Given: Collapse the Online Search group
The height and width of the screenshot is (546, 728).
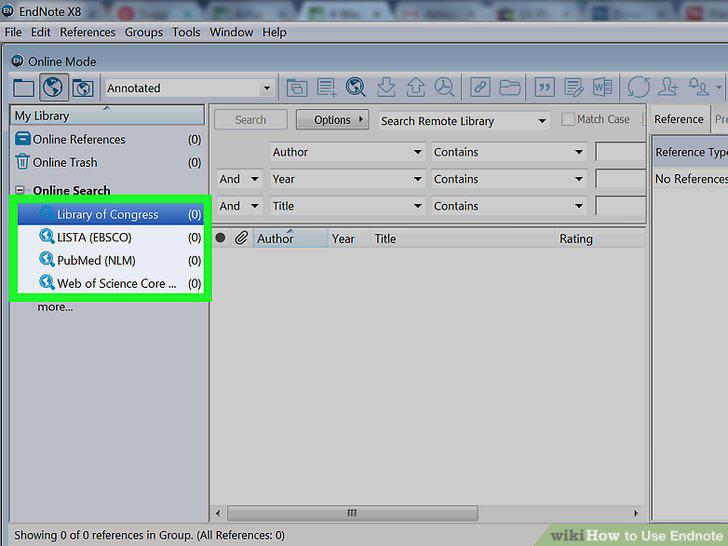Looking at the screenshot, I should coord(20,190).
